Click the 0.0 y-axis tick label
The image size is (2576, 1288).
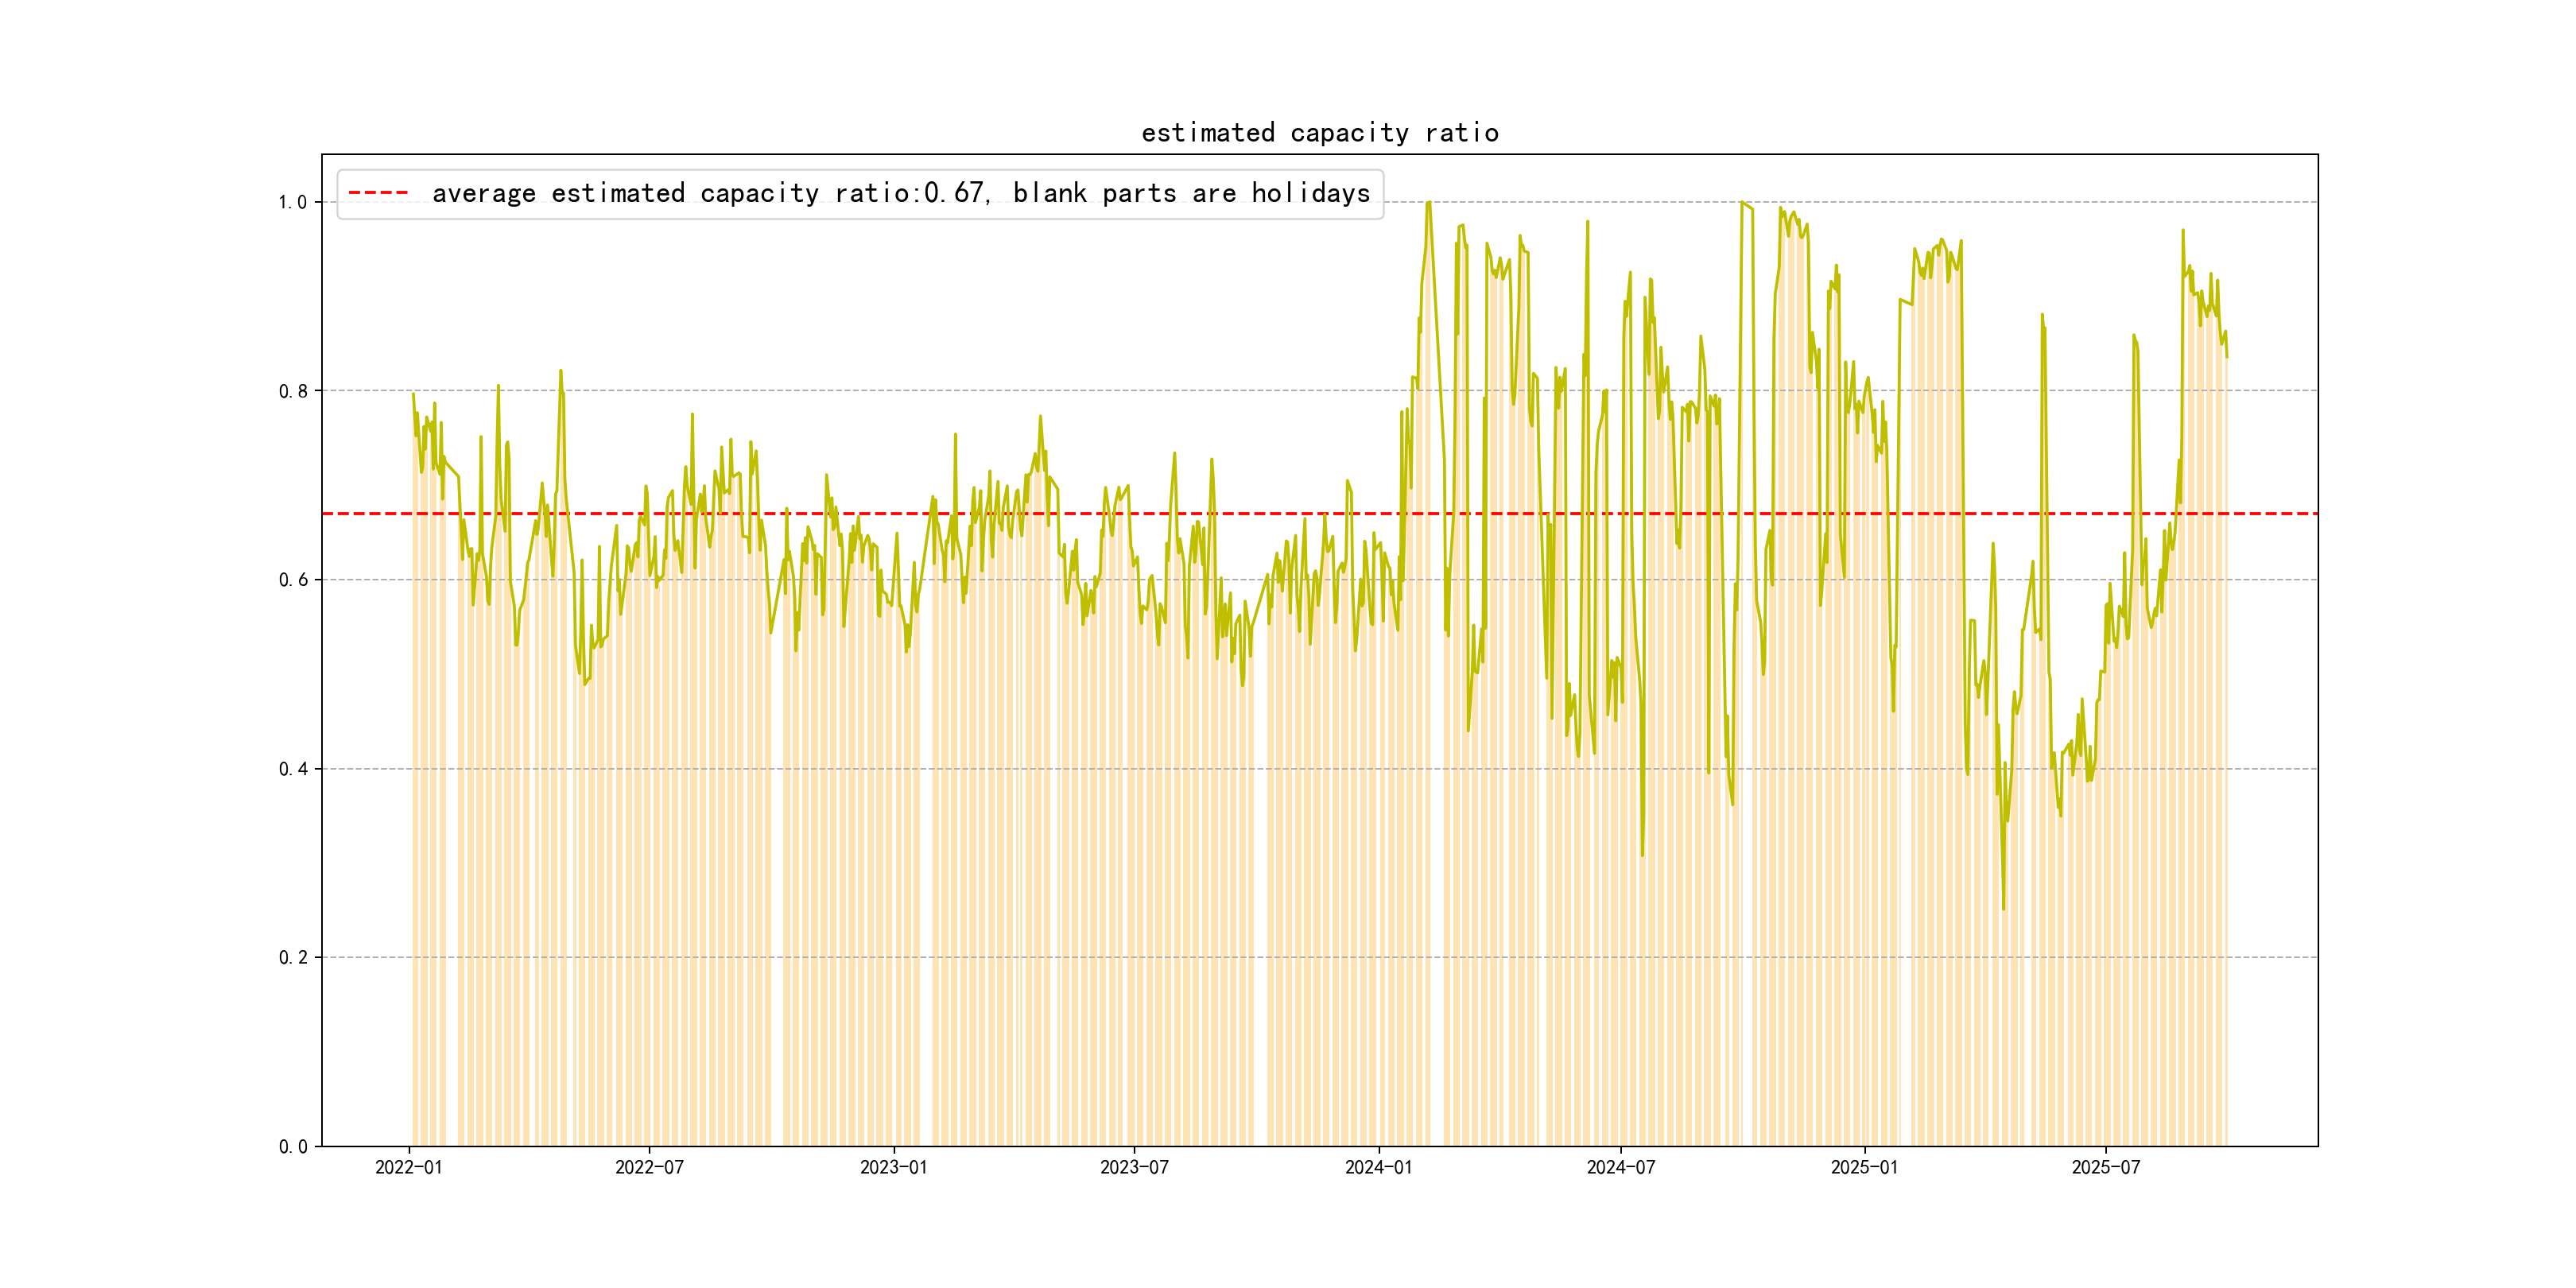pyautogui.click(x=292, y=1146)
